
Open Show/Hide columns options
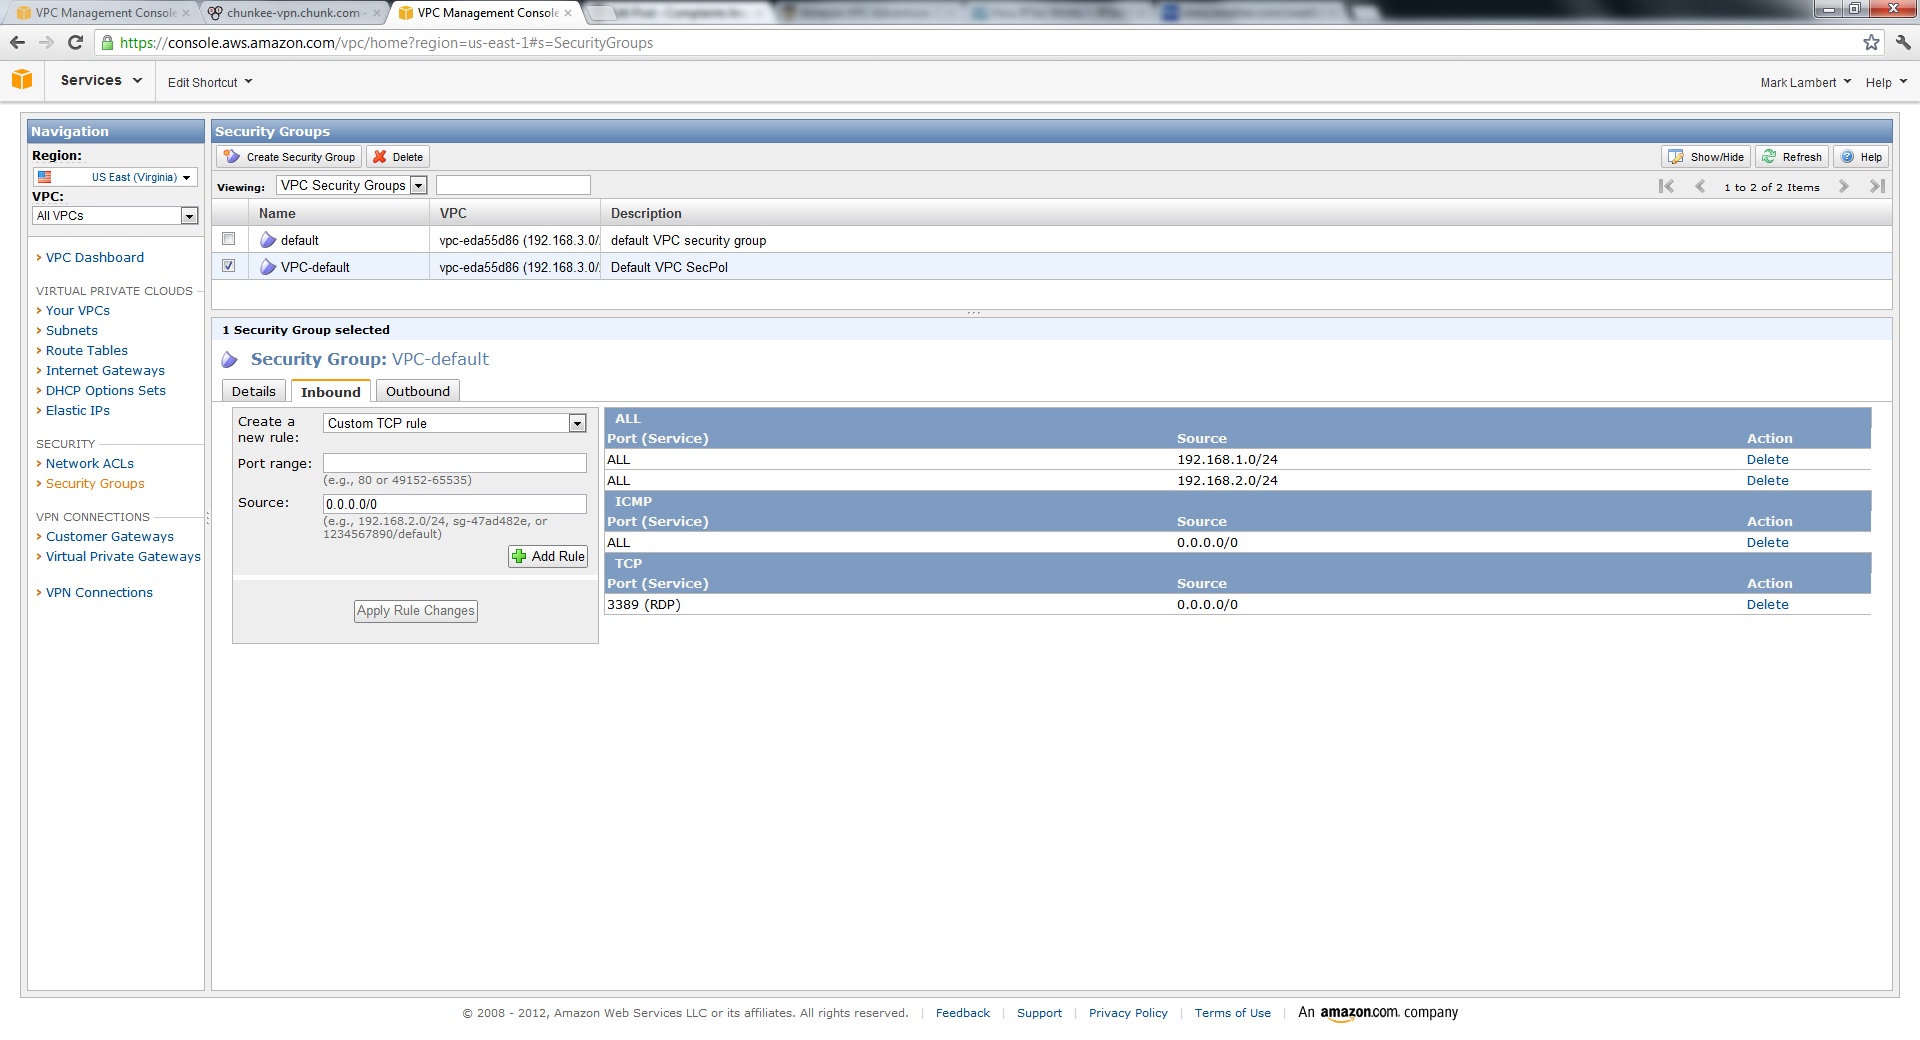pyautogui.click(x=1706, y=157)
